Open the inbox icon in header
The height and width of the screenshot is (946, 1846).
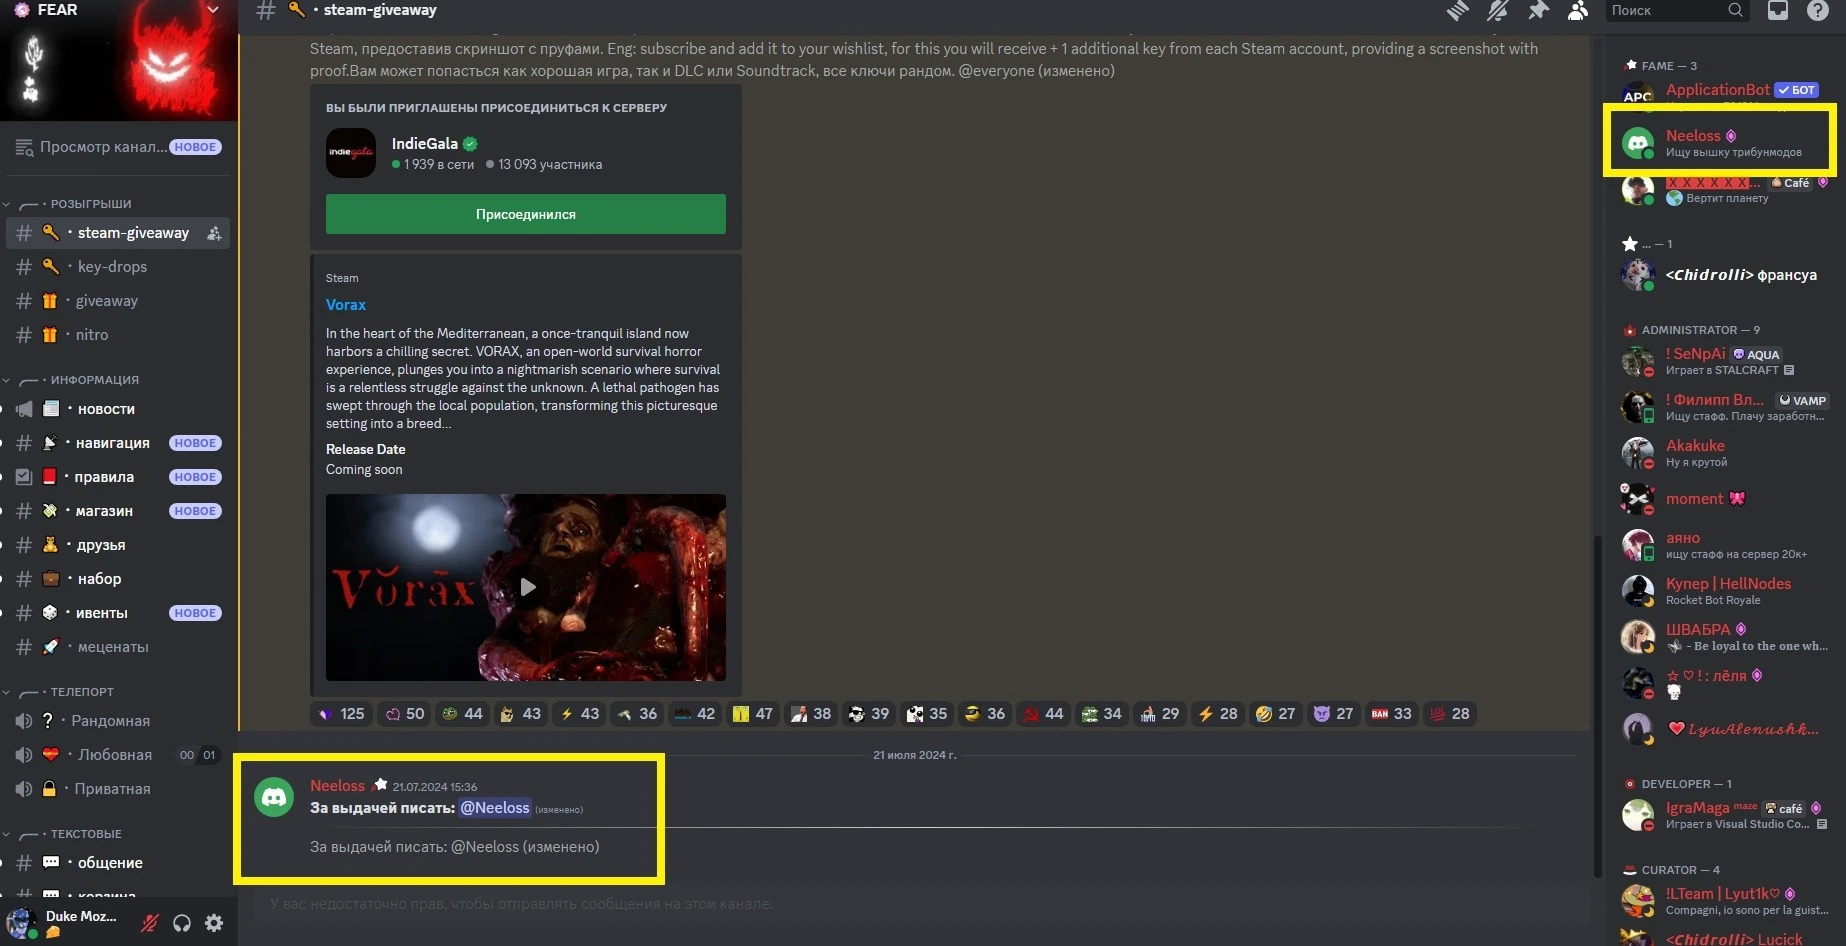tap(1778, 11)
